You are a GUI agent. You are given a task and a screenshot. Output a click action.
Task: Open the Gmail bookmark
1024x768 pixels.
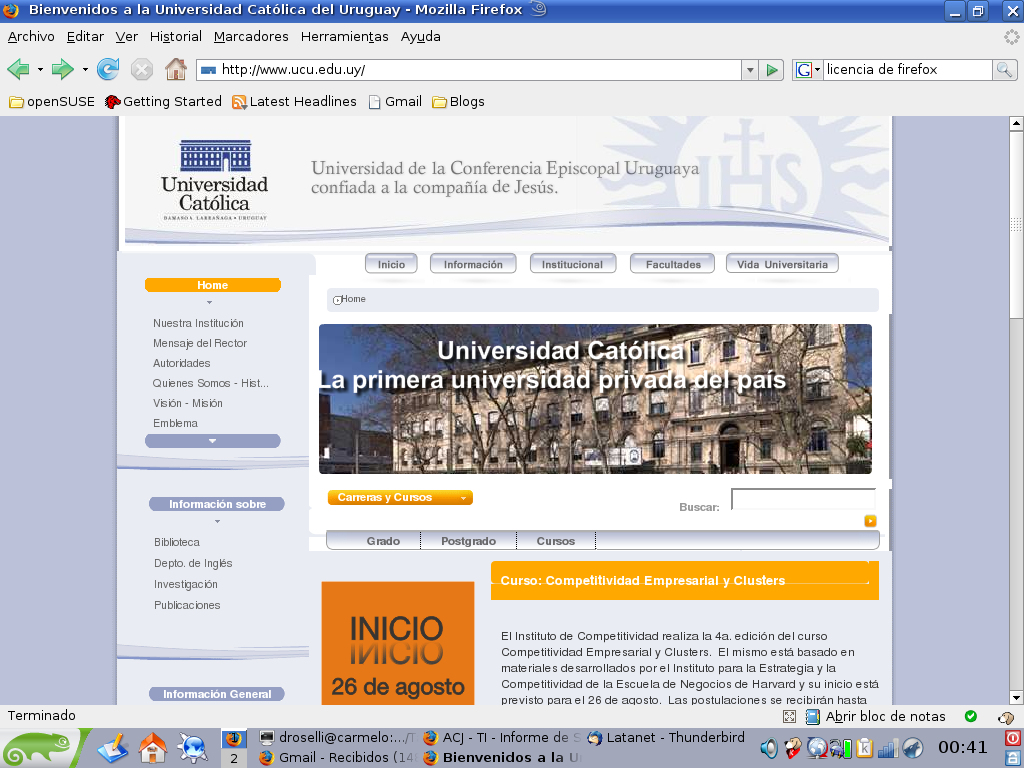pos(395,101)
